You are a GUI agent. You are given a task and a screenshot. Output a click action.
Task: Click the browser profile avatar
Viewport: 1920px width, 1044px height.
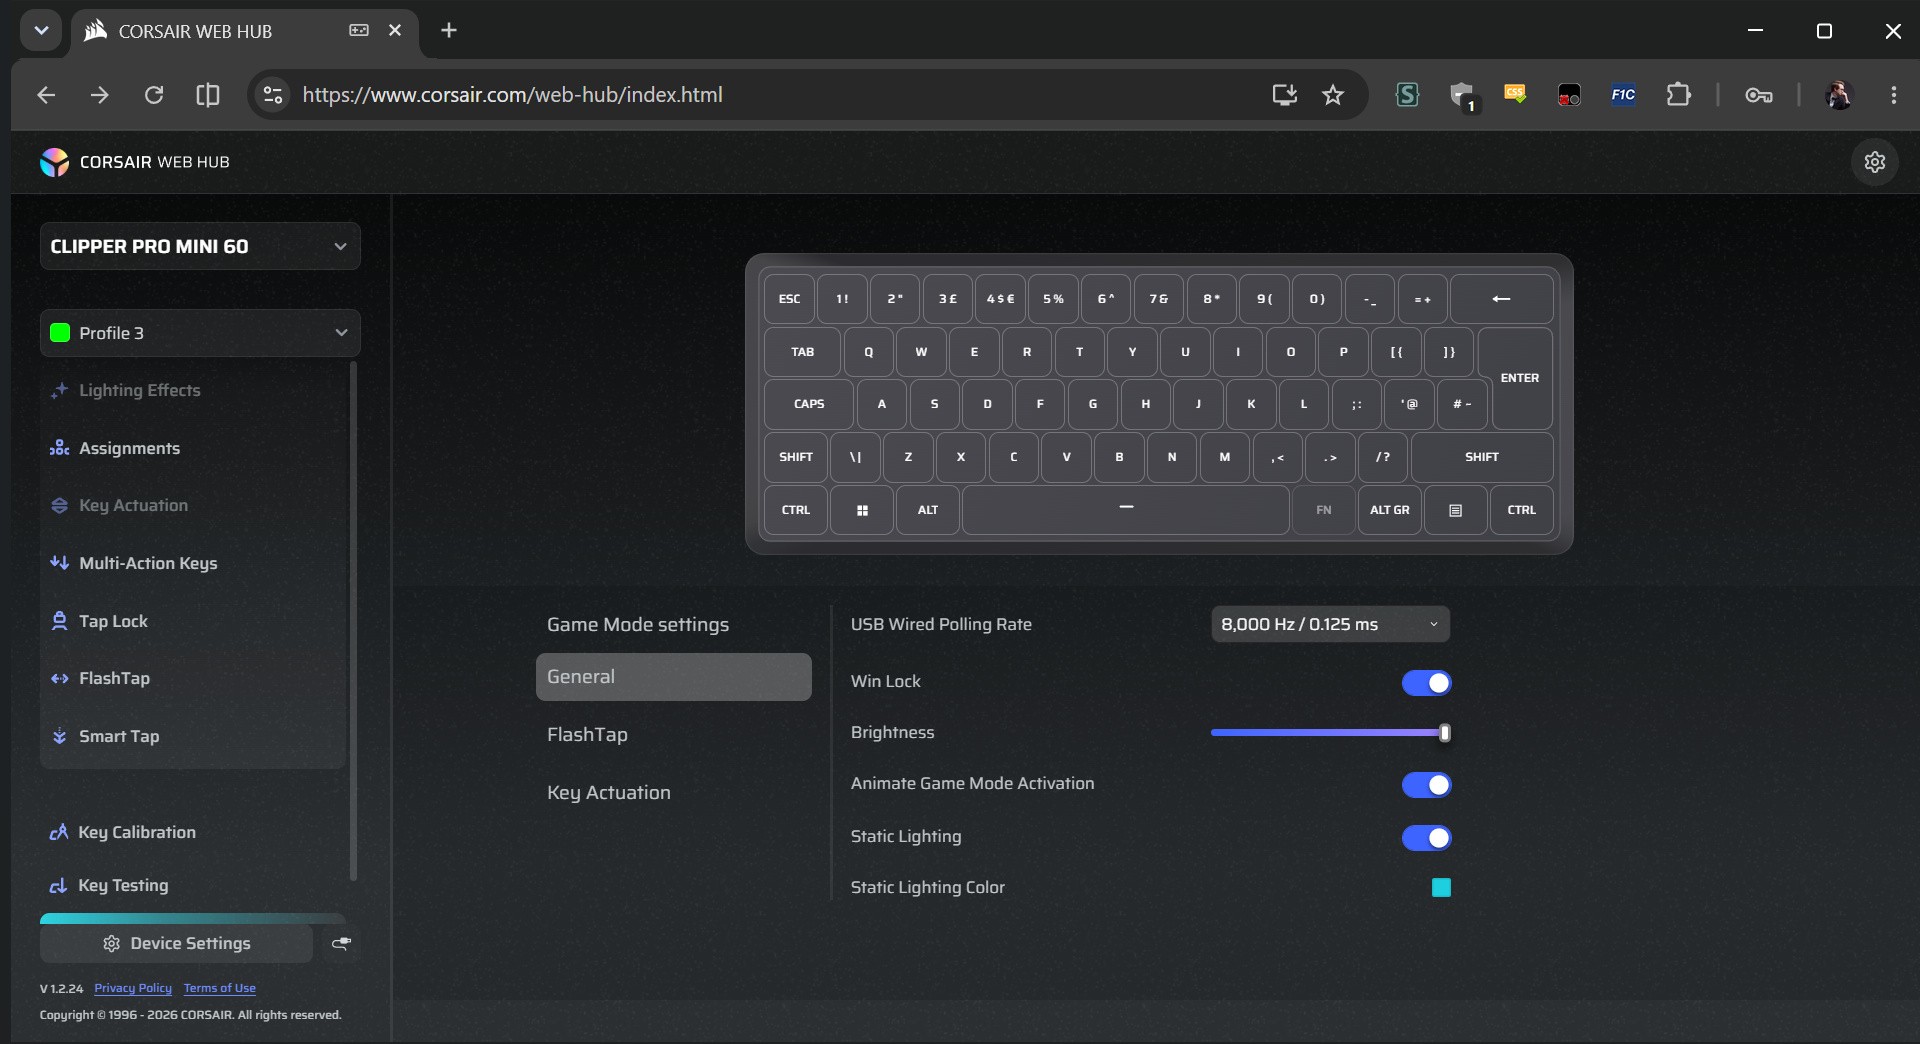pyautogui.click(x=1839, y=95)
